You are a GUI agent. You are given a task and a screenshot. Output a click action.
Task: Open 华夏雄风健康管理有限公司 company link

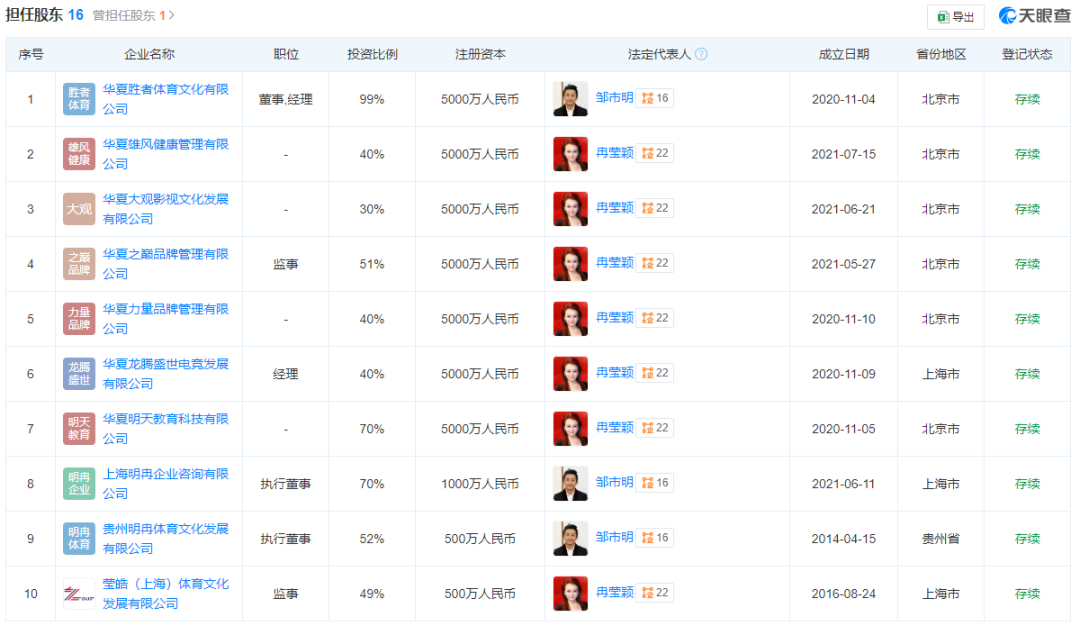tap(165, 154)
